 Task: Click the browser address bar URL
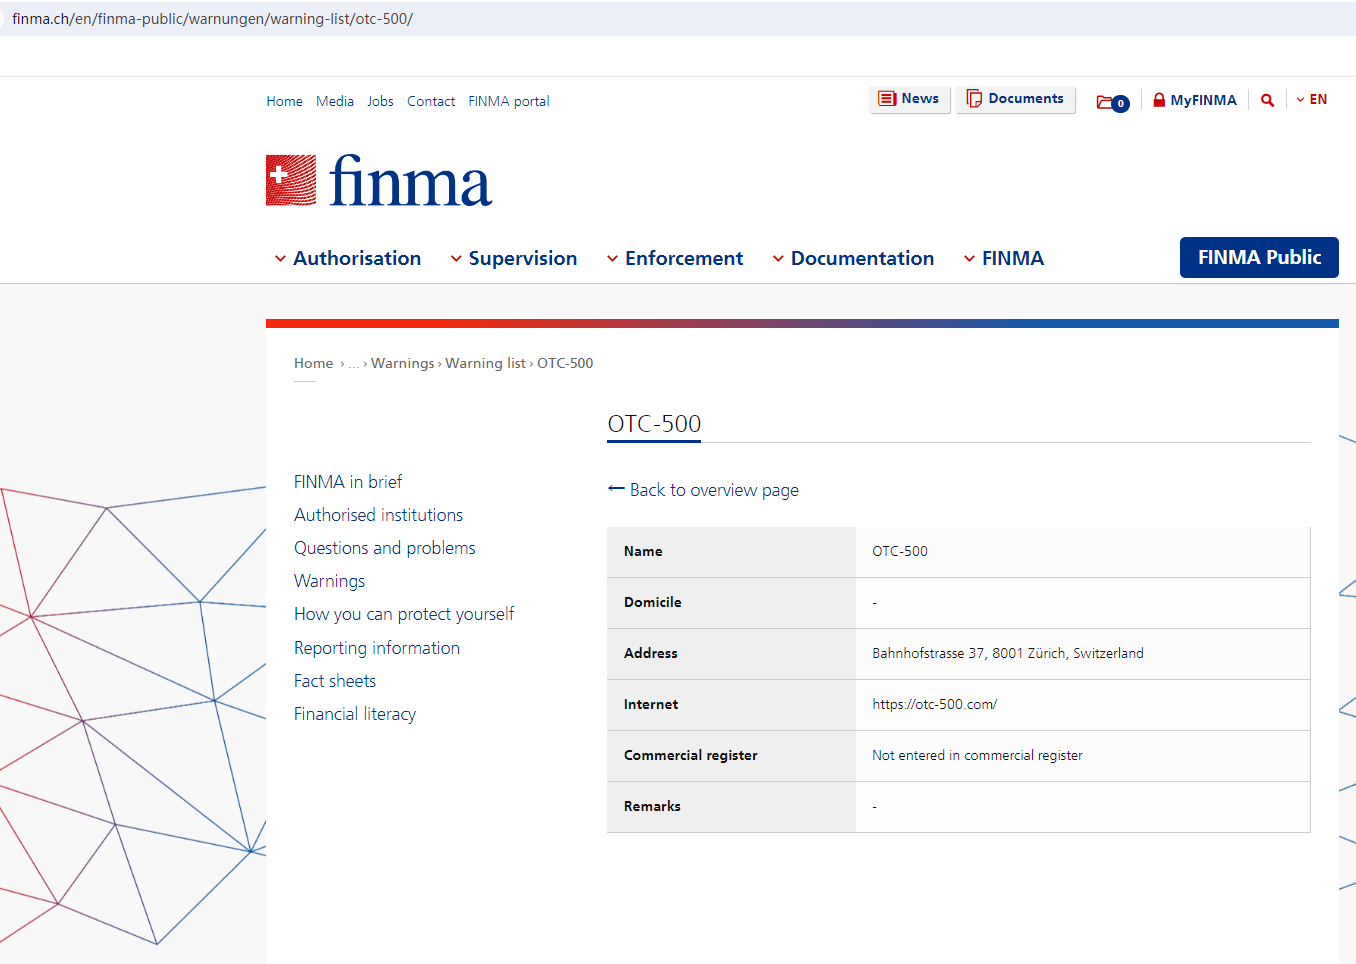(x=212, y=19)
